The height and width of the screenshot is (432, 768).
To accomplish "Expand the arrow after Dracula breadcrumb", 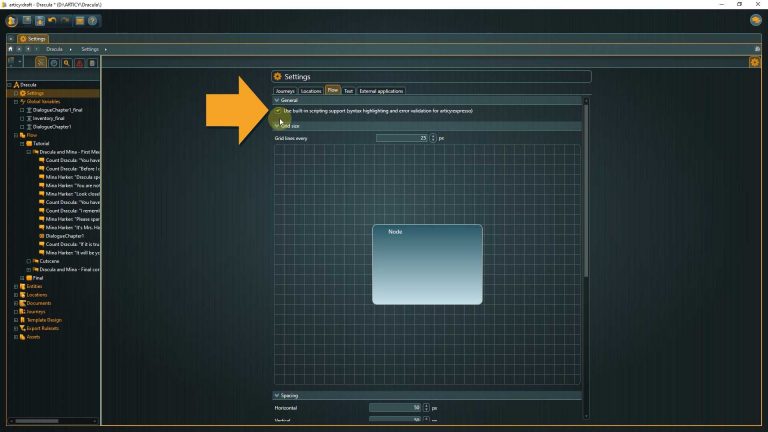I will 71,49.
